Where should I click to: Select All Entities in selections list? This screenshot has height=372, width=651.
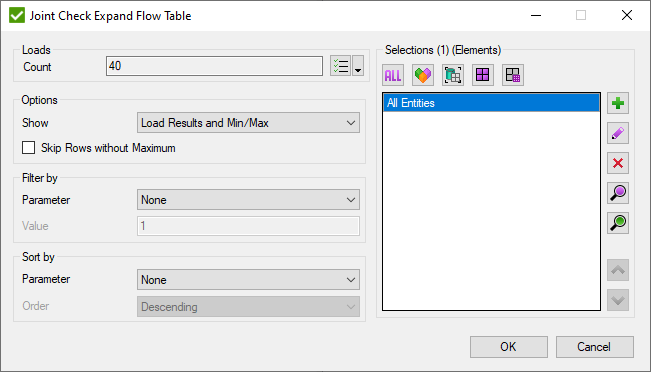click(x=491, y=103)
